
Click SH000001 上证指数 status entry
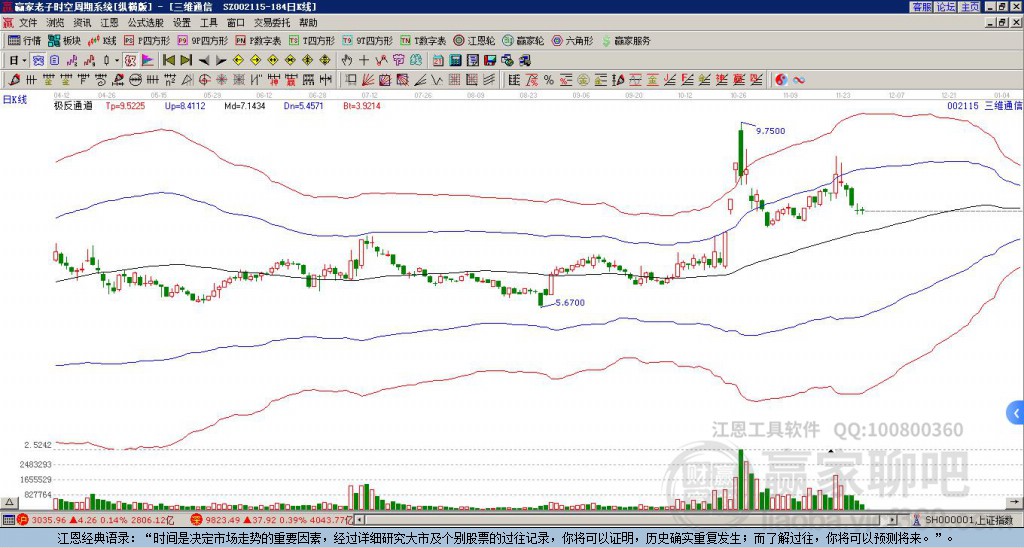pyautogui.click(x=969, y=520)
